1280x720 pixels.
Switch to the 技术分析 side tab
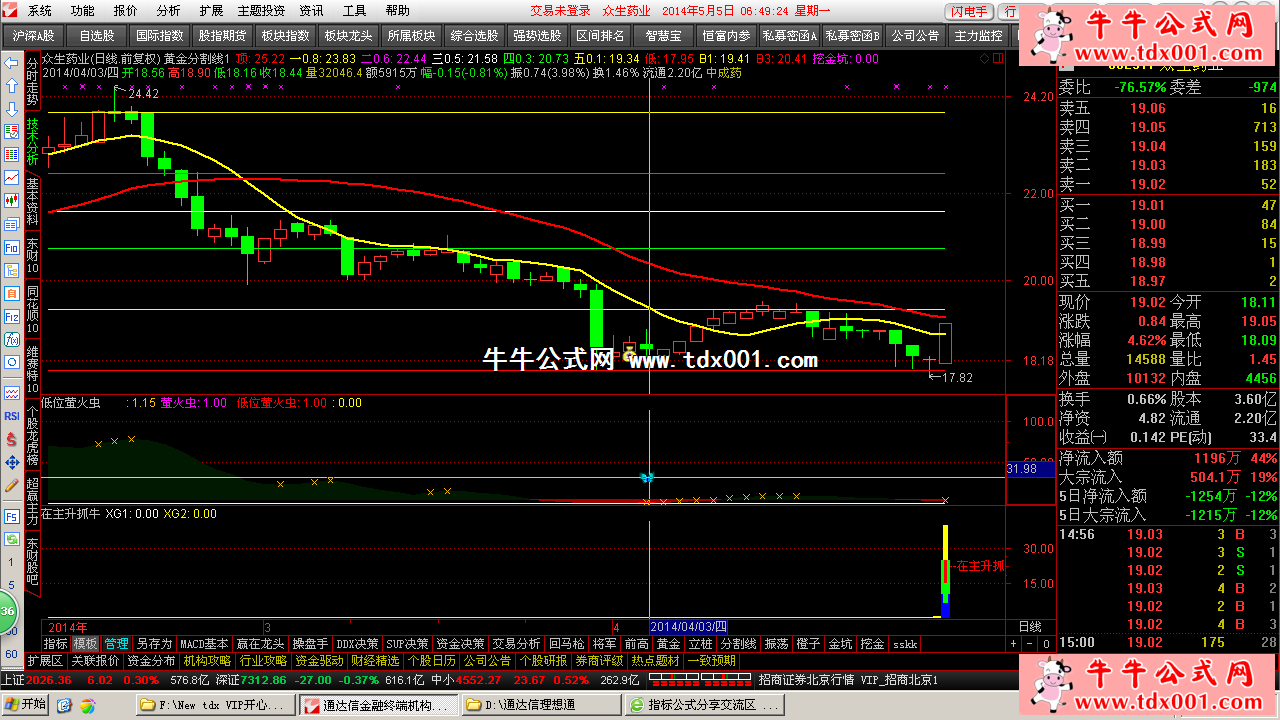pyautogui.click(x=32, y=141)
